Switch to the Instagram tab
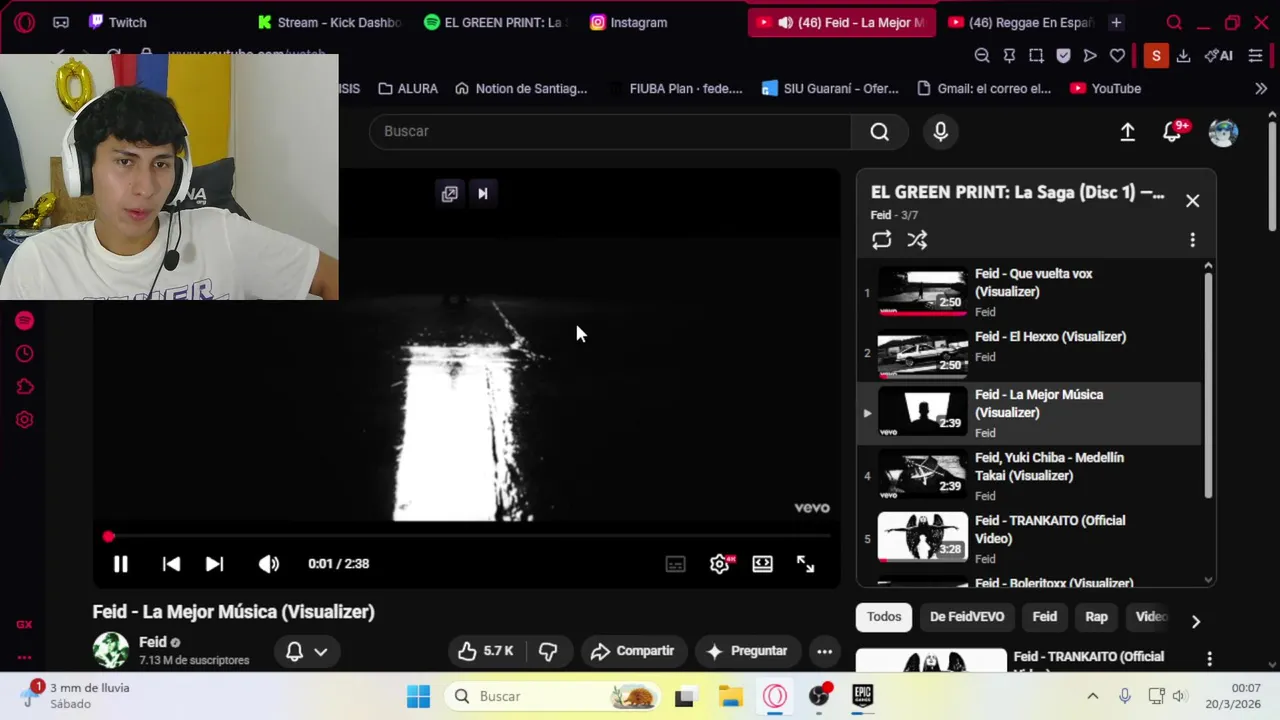The width and height of the screenshot is (1280, 720). click(629, 22)
